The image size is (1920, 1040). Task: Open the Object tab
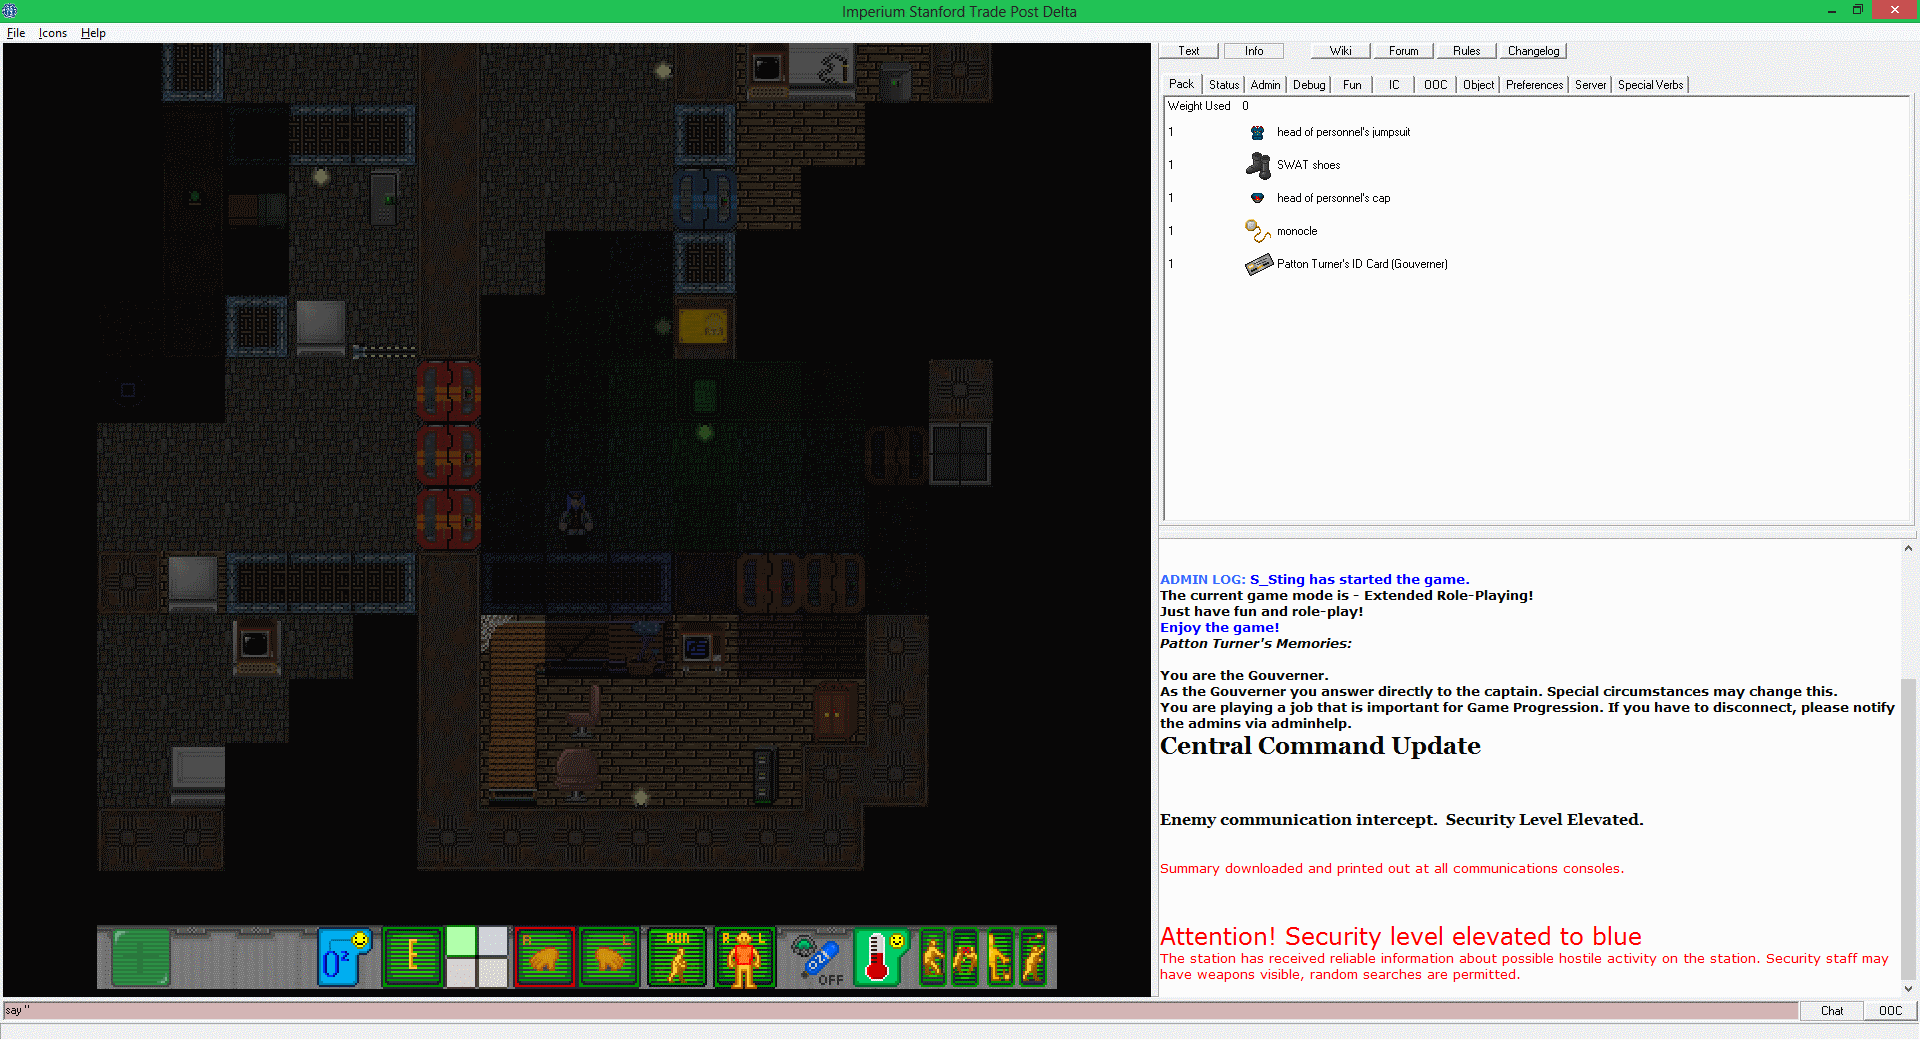tap(1478, 85)
